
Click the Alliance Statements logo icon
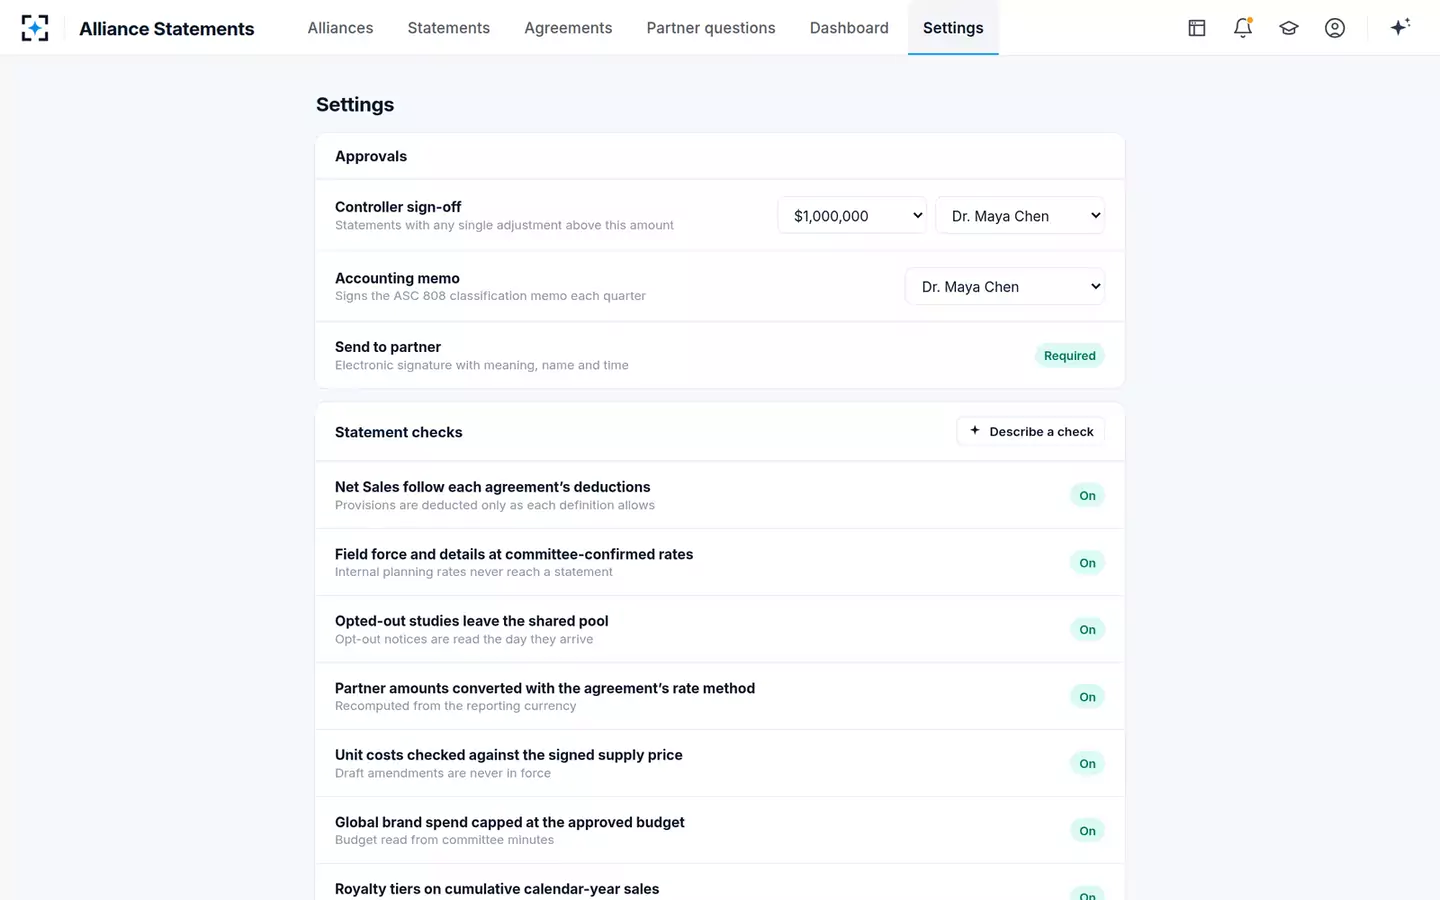[35, 28]
